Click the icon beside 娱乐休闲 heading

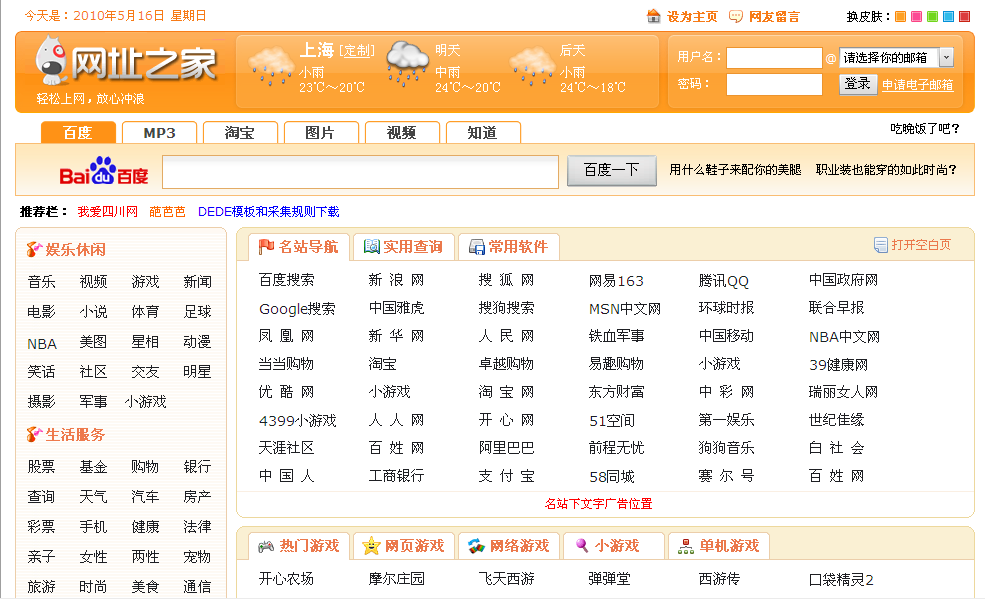(34, 249)
